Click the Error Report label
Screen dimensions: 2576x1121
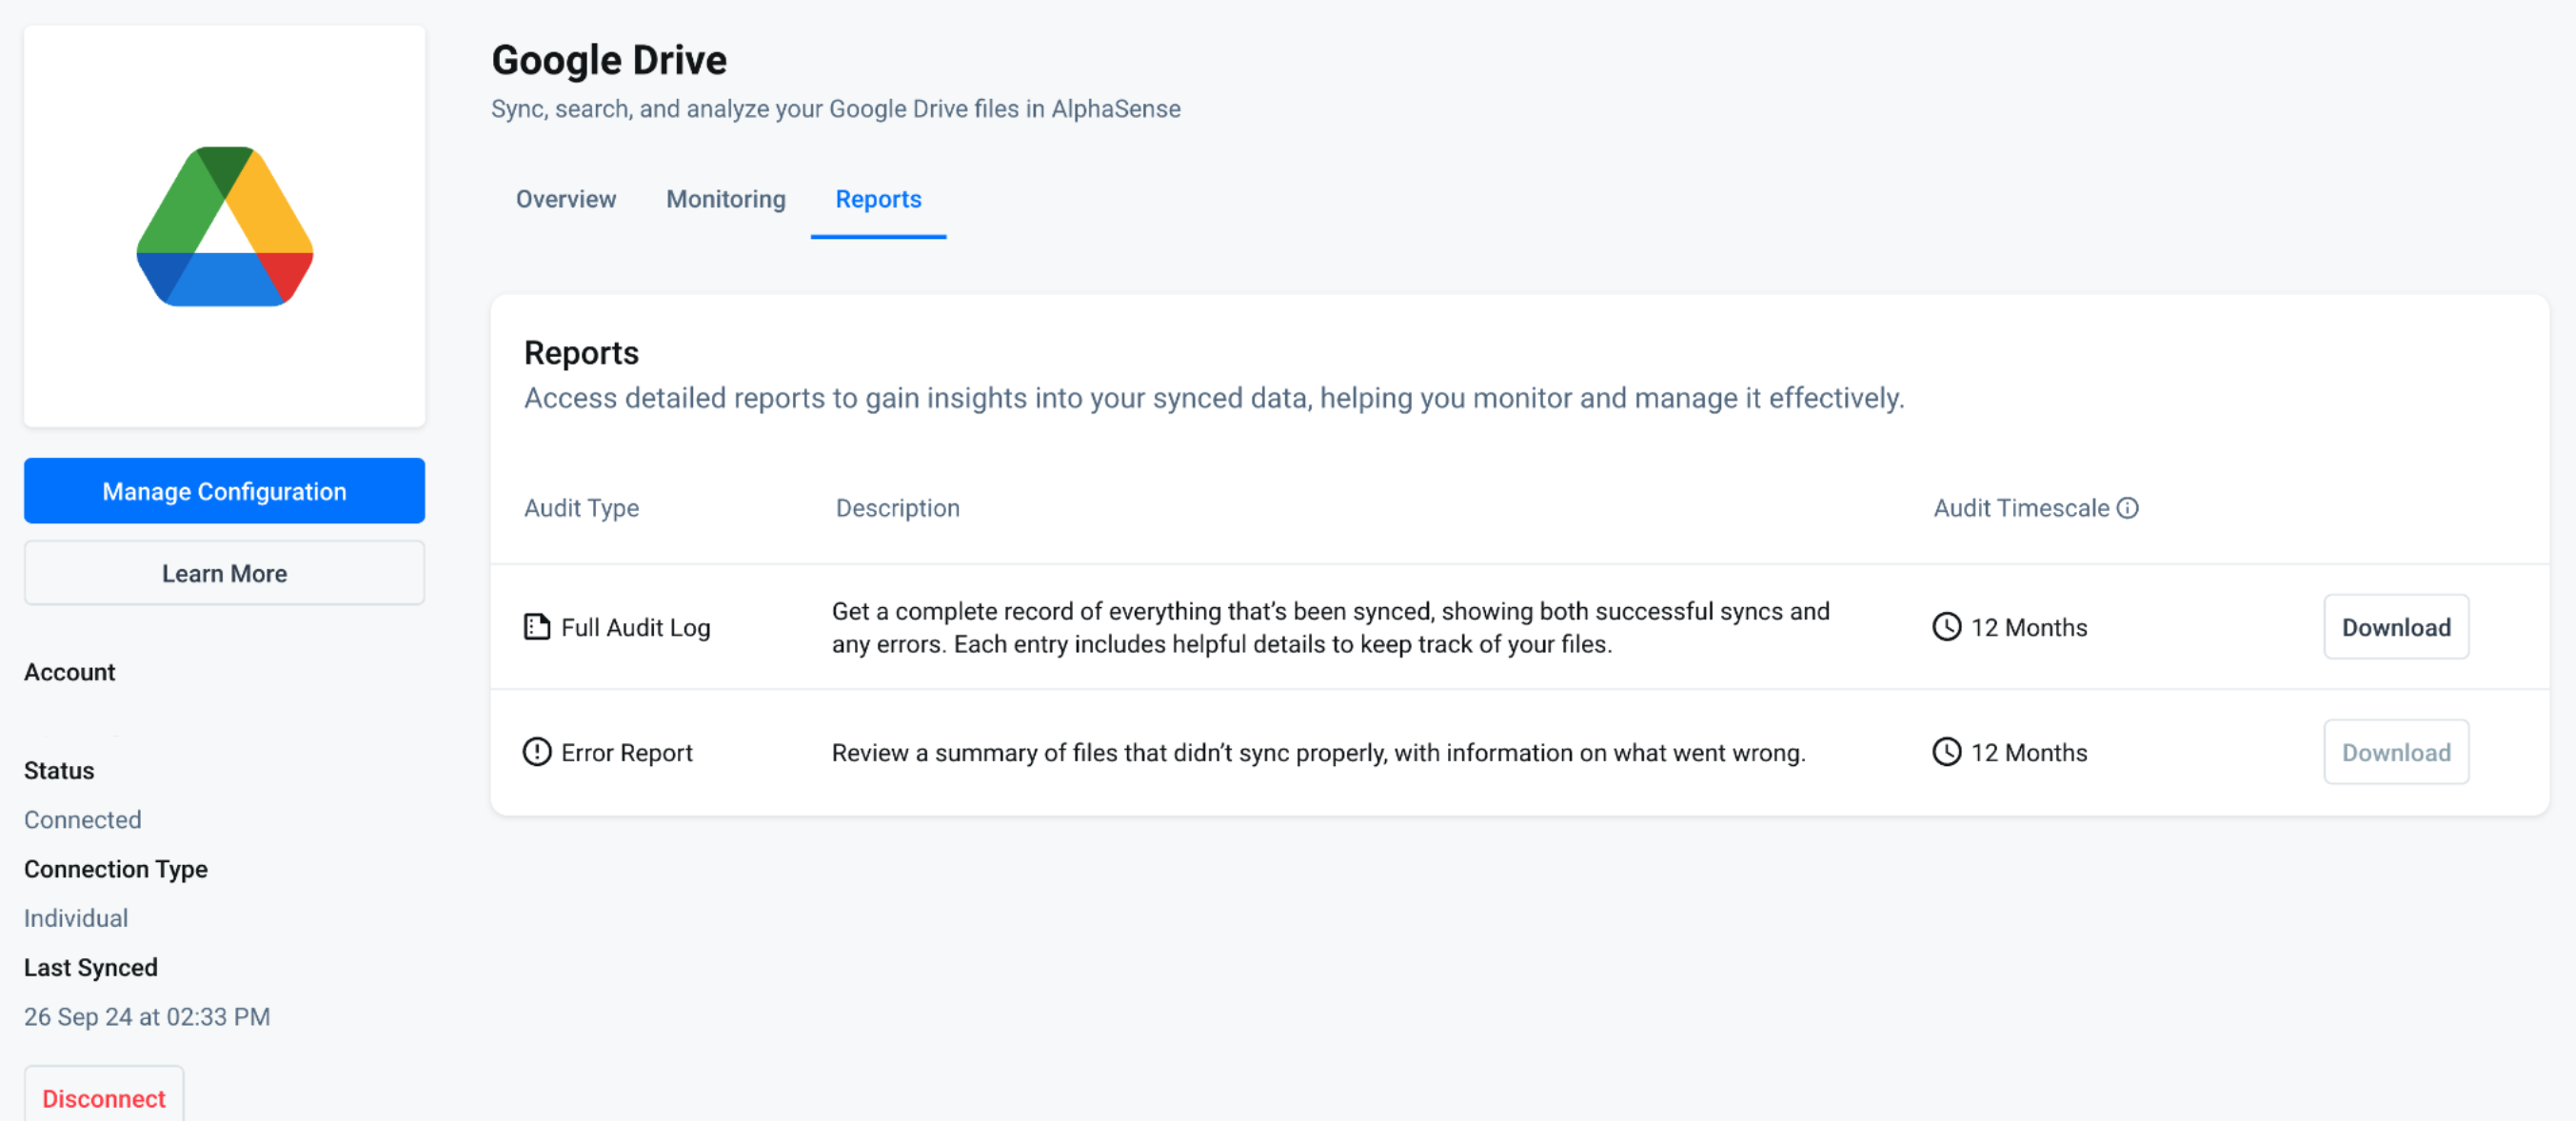pyautogui.click(x=626, y=752)
